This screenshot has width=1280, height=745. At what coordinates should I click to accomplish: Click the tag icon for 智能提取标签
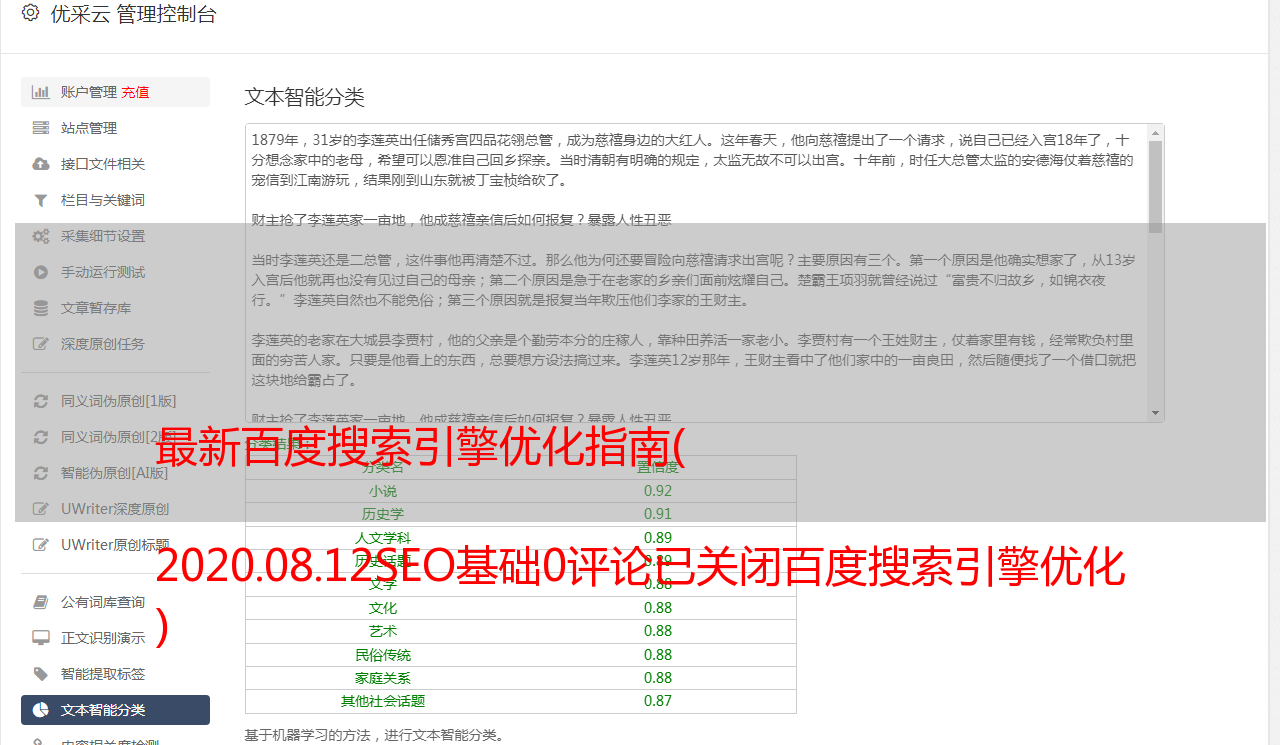click(41, 674)
